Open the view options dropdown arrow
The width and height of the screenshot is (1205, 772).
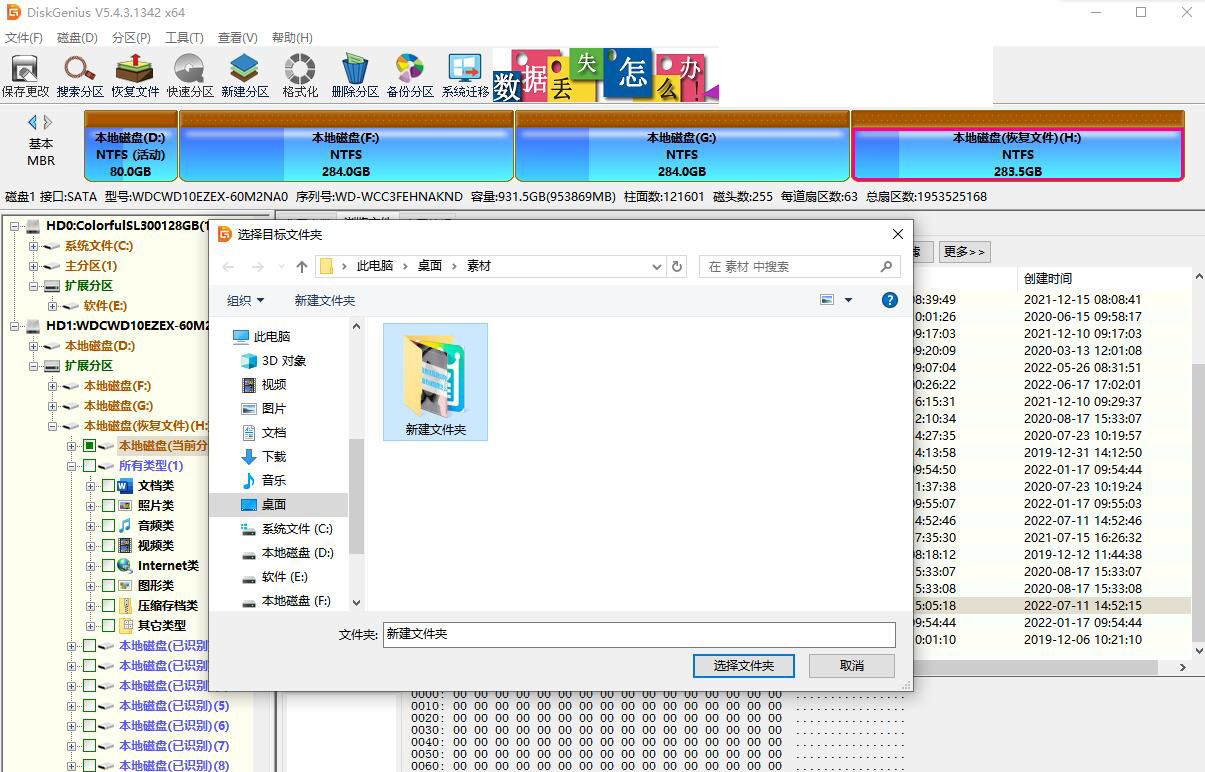pyautogui.click(x=849, y=300)
